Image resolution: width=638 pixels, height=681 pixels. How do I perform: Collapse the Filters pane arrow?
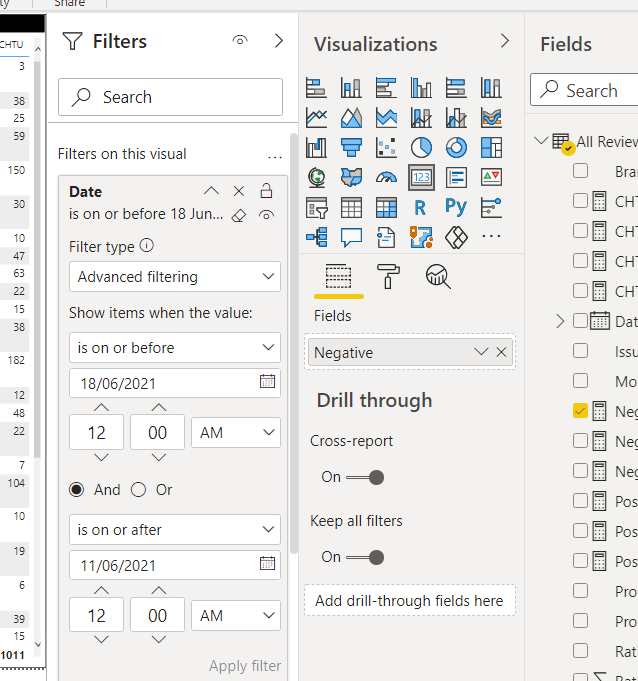(279, 41)
